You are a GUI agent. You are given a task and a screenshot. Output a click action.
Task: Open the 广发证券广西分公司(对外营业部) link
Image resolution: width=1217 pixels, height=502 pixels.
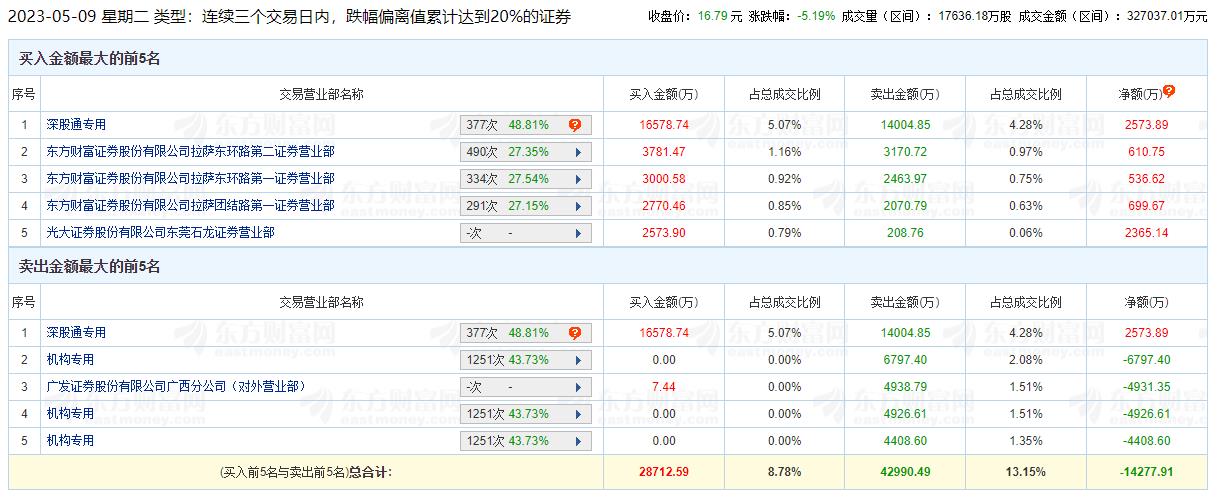175,387
